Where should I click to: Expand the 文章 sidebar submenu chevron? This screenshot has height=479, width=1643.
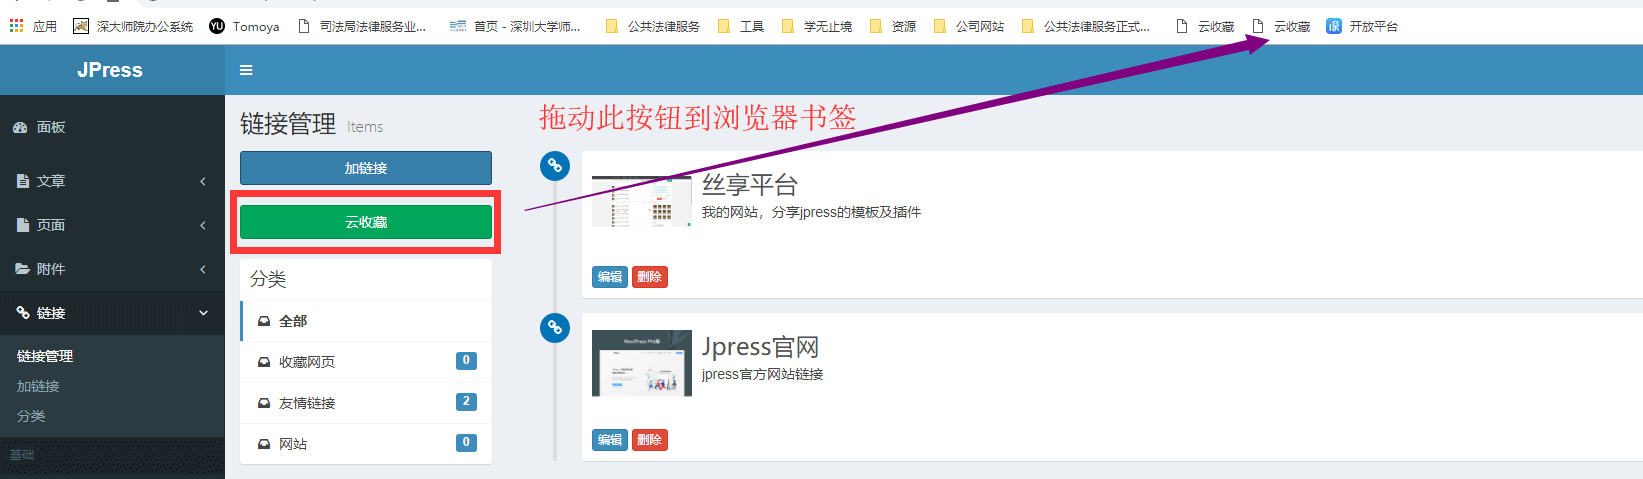click(x=203, y=181)
